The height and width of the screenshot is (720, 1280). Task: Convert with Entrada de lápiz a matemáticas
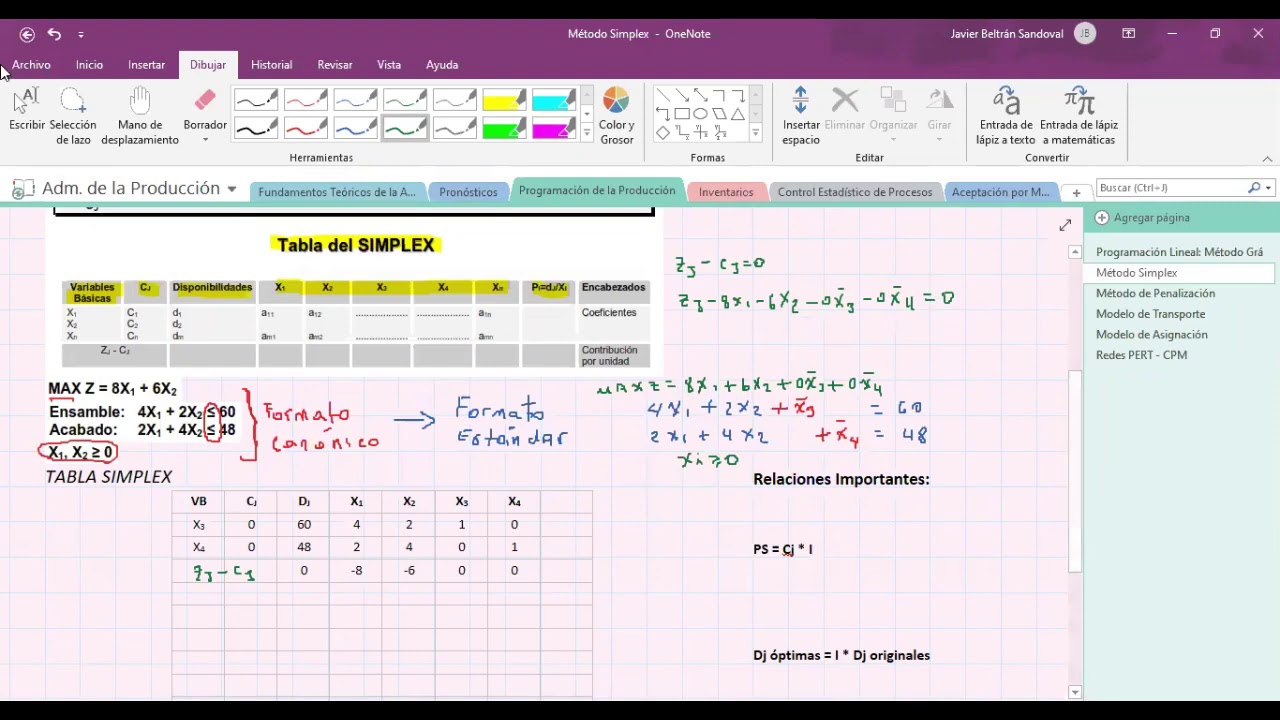(1079, 116)
